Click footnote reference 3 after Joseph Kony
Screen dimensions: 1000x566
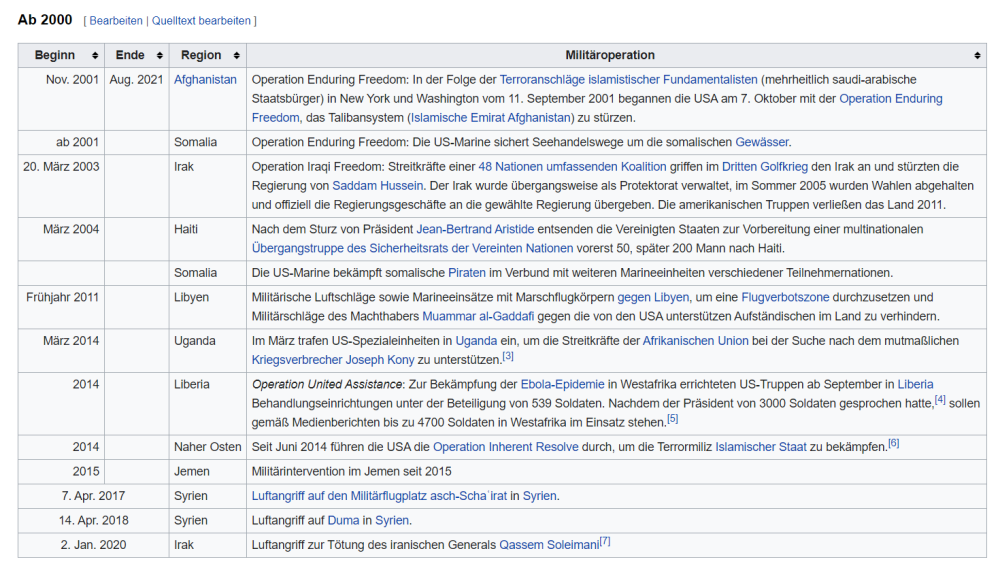click(508, 357)
